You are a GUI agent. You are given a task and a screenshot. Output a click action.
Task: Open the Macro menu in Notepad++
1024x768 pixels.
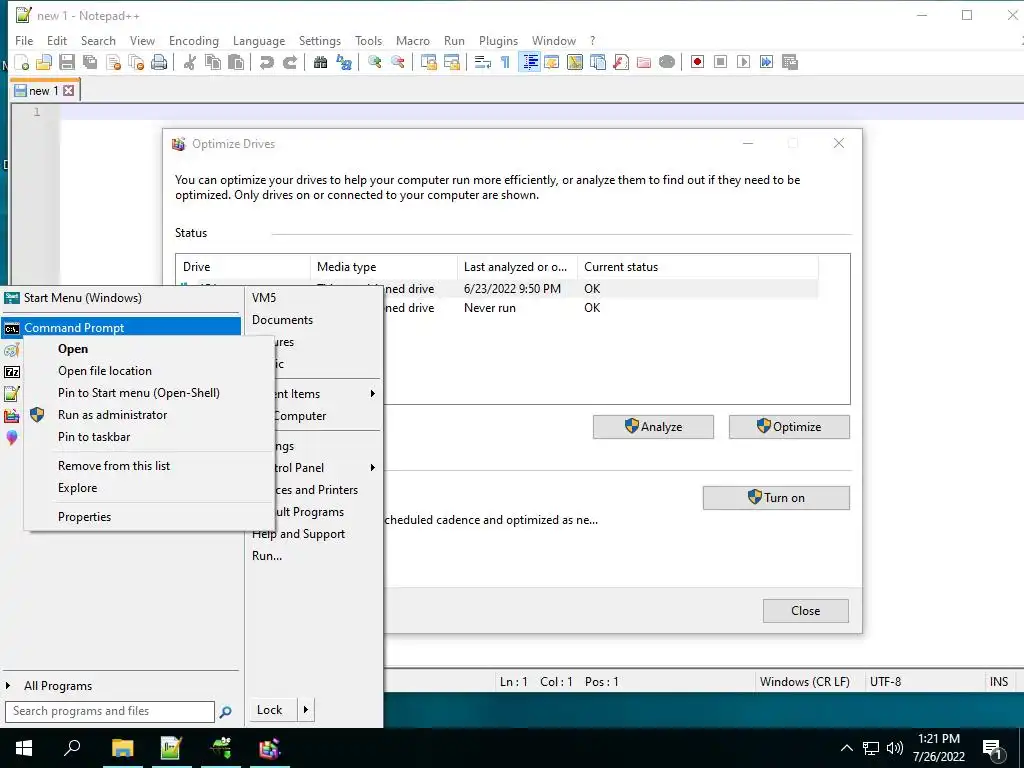413,40
